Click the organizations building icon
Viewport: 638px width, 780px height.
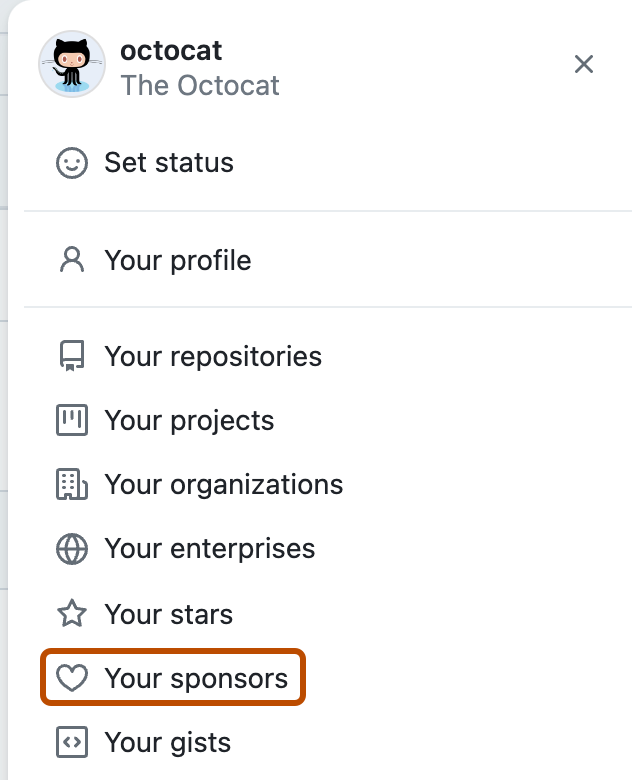(x=72, y=485)
